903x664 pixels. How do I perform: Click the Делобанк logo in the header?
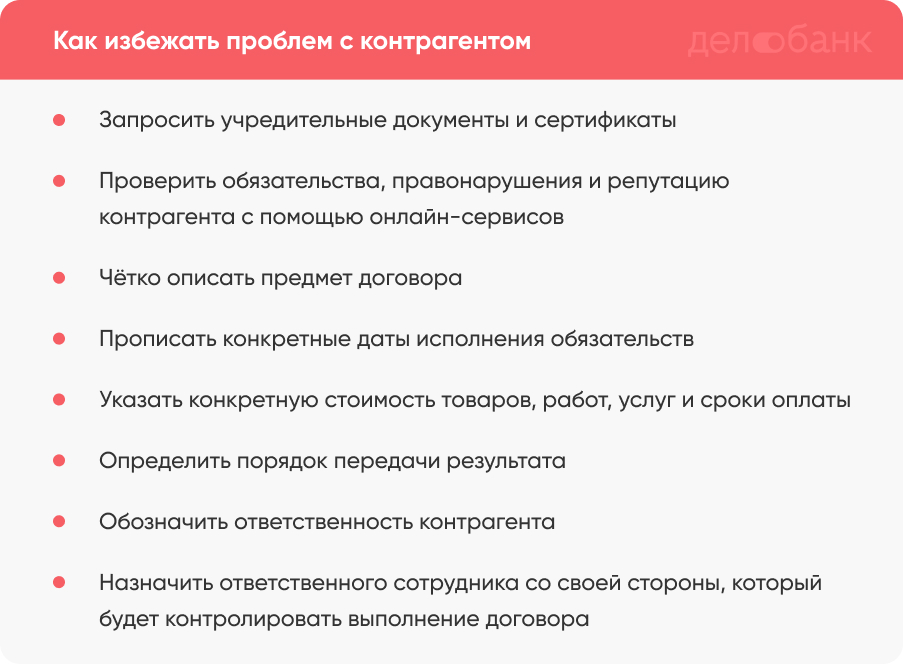779,41
